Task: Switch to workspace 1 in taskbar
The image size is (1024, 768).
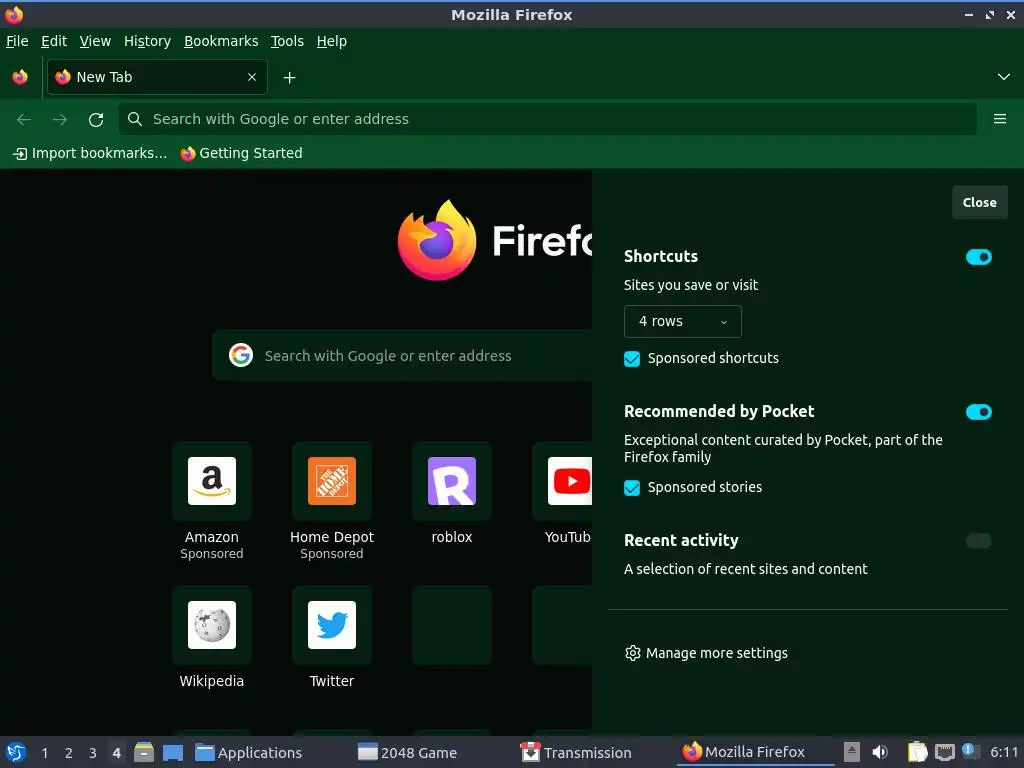Action: point(44,753)
